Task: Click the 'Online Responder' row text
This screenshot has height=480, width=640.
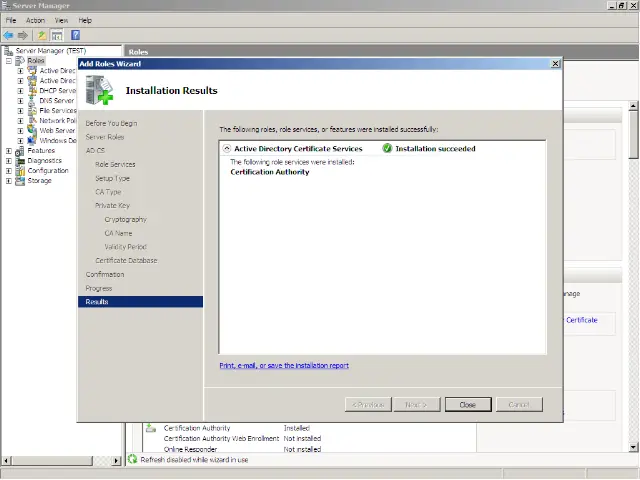Action: click(190, 449)
